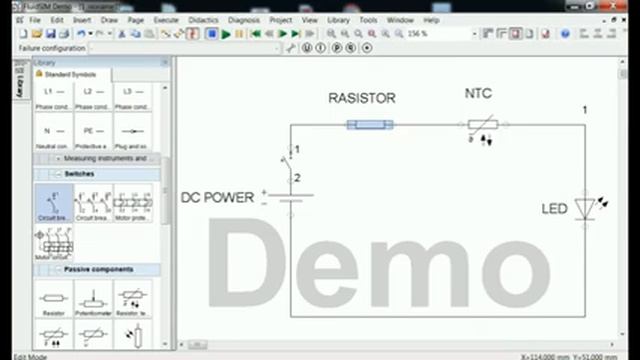Select the L3 Phase conductor symbol
The image size is (640, 360).
pos(132,97)
